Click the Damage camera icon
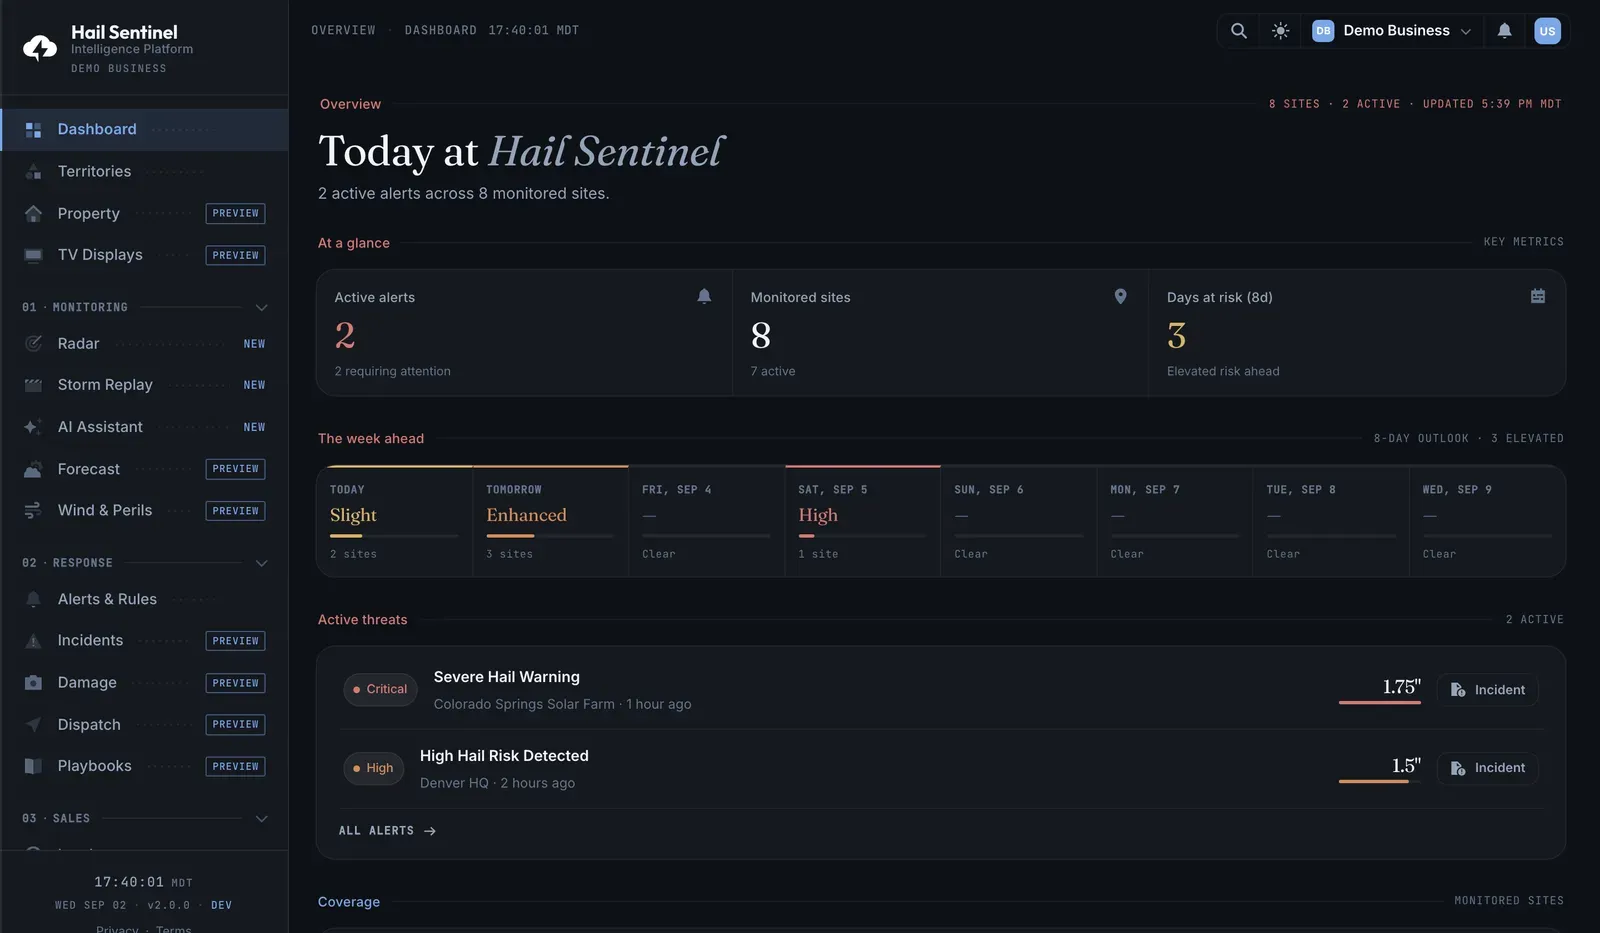The width and height of the screenshot is (1600, 933). pyautogui.click(x=33, y=683)
